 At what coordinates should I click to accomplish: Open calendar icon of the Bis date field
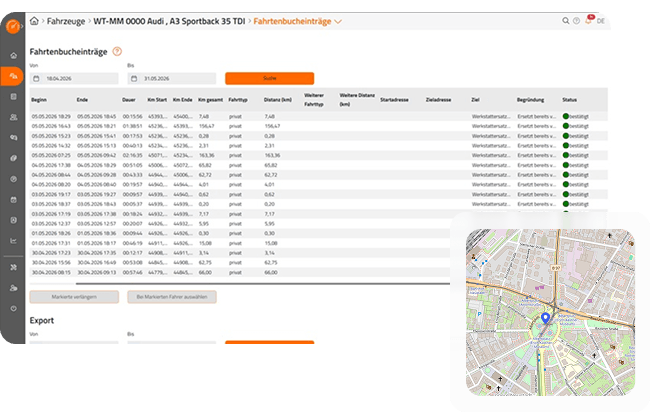coord(134,78)
